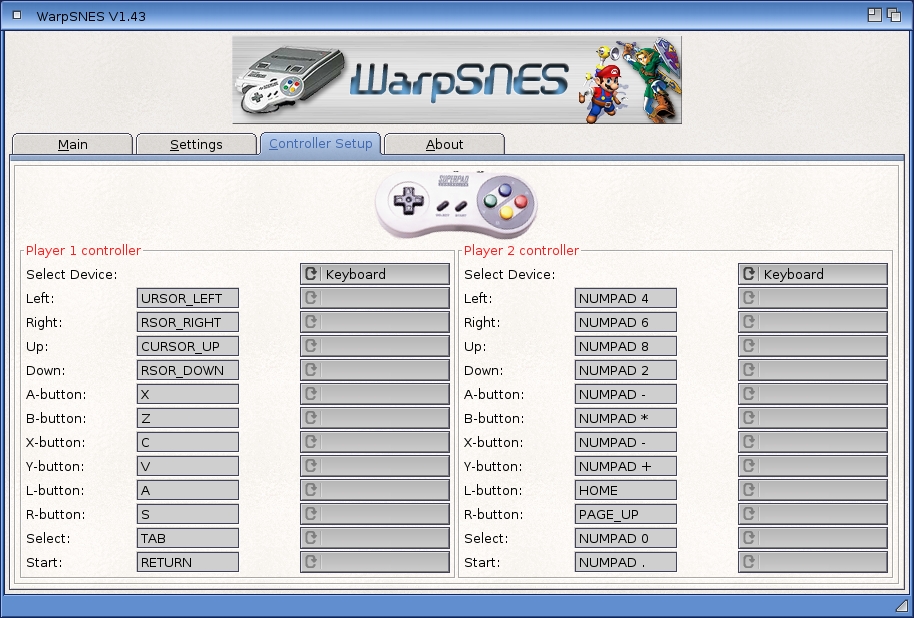The image size is (914, 618).
Task: Click Player 2 Select field NUMPAD 0
Action: 625,538
